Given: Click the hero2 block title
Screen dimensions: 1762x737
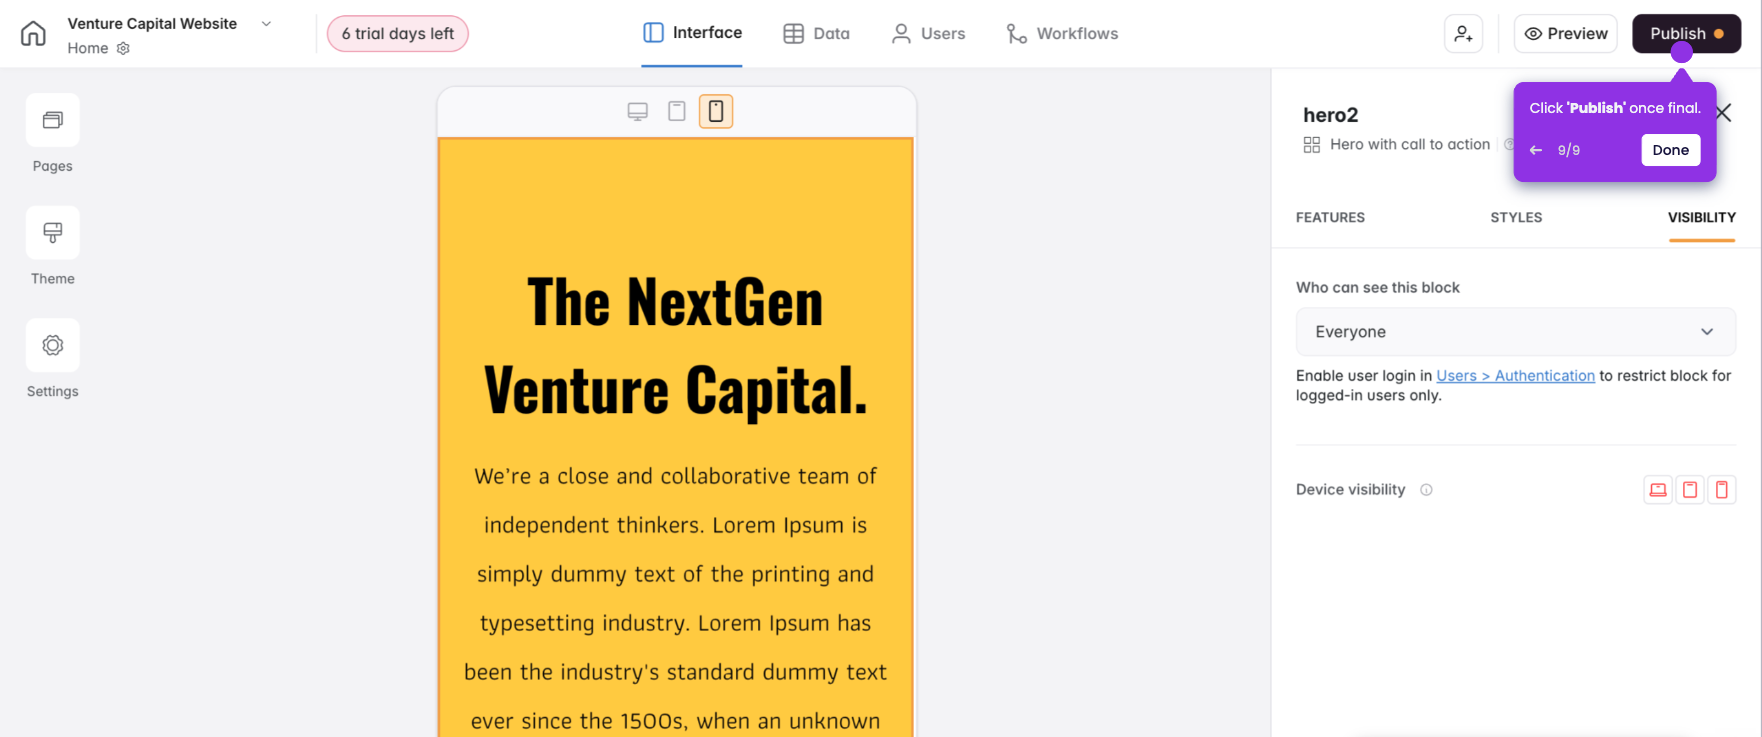Looking at the screenshot, I should 1331,115.
